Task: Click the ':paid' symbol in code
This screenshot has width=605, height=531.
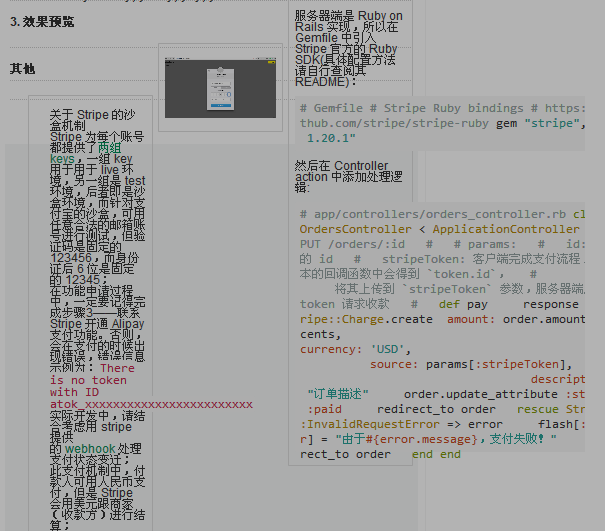Action: (324, 409)
